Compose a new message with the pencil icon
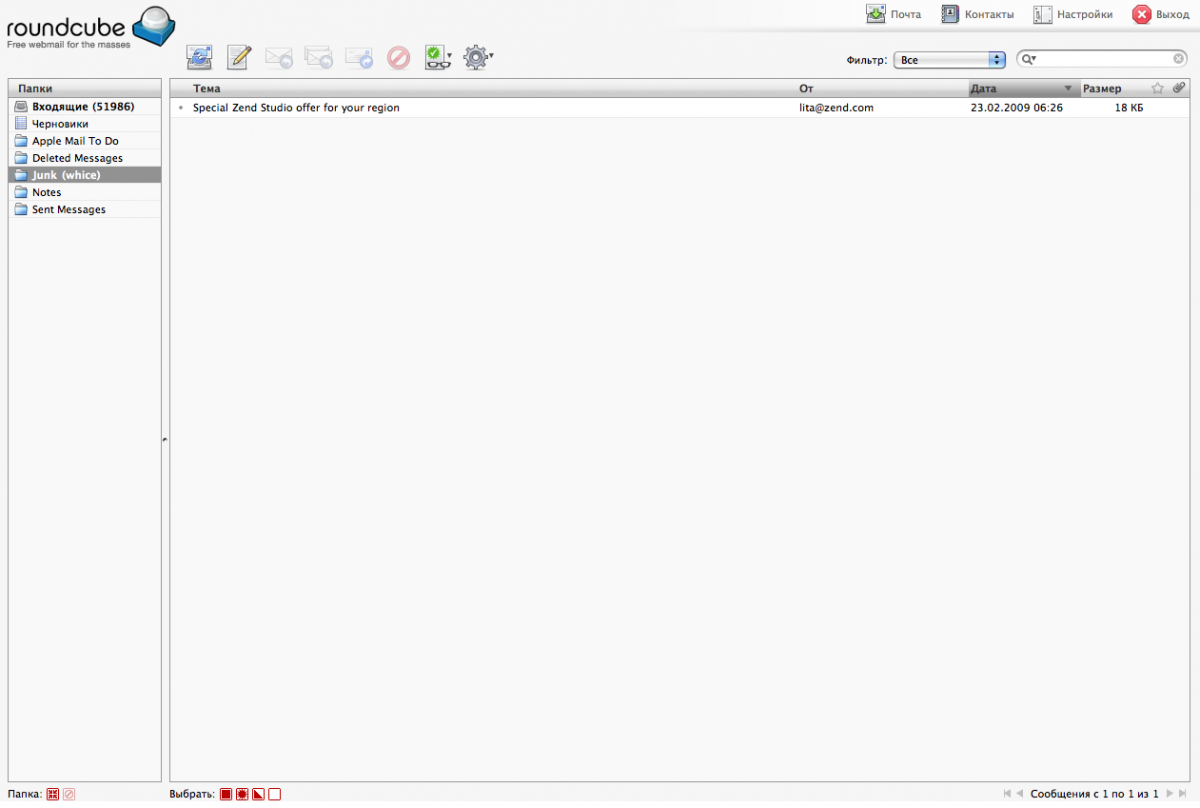The image size is (1200, 808). click(239, 58)
